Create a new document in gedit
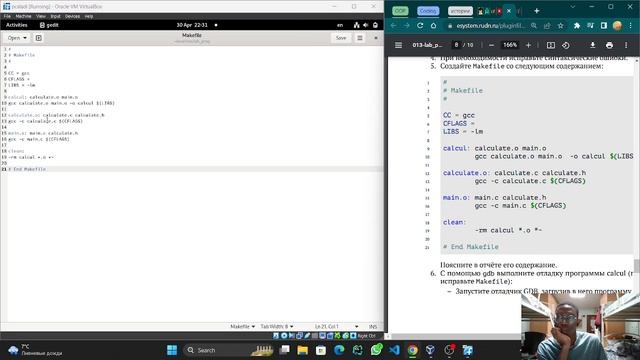The height and width of the screenshot is (360, 640). 38,38
